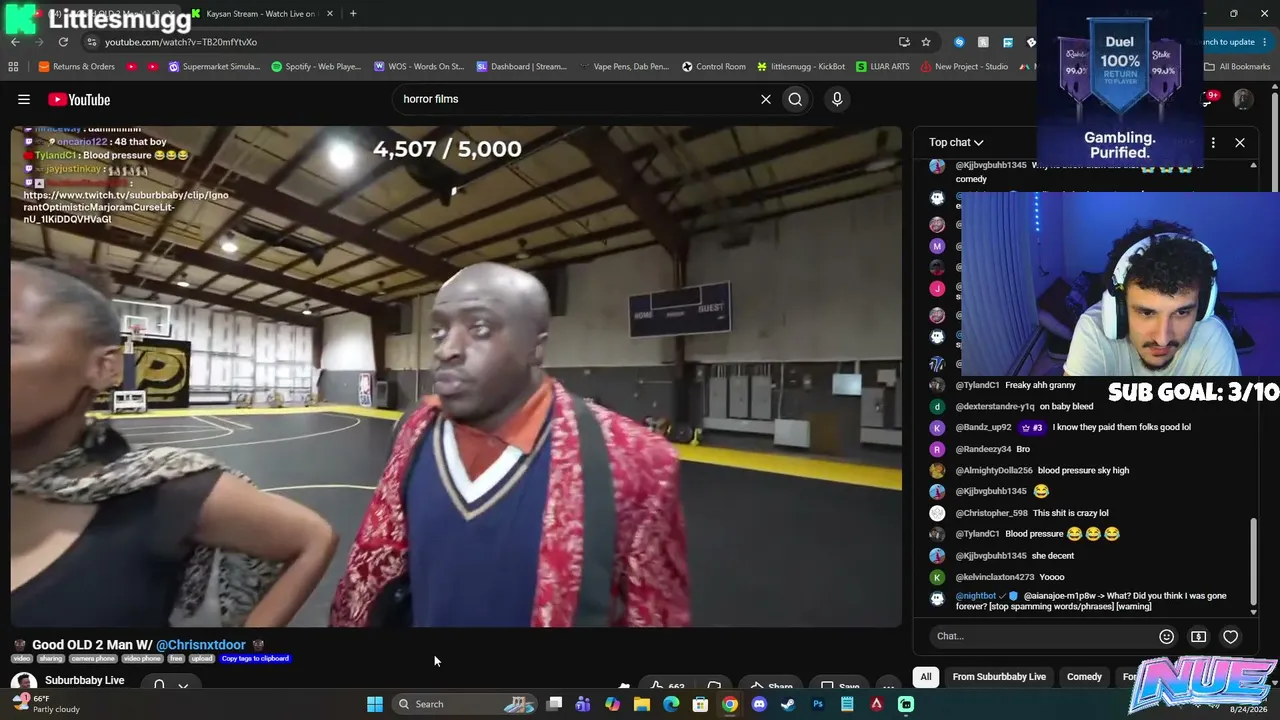Viewport: 1280px width, 720px height.
Task: Open the @Christopher_598 chat username
Action: (x=992, y=513)
